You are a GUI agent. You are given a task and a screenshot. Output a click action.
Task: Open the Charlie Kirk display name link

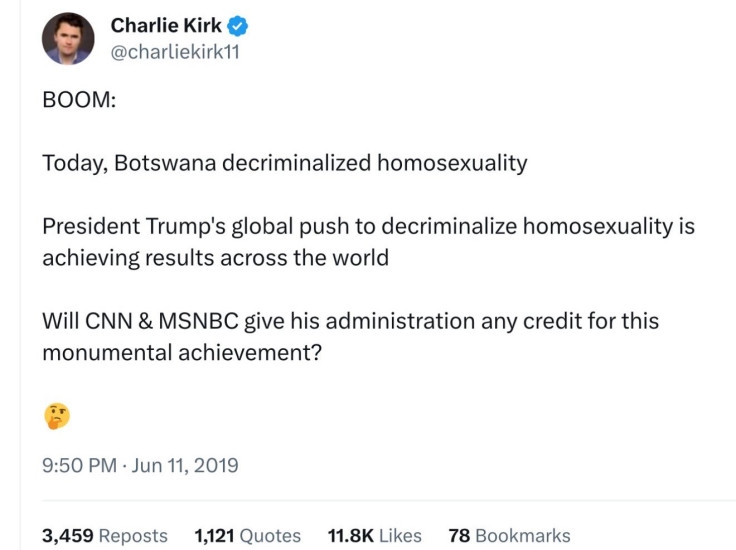tap(166, 25)
